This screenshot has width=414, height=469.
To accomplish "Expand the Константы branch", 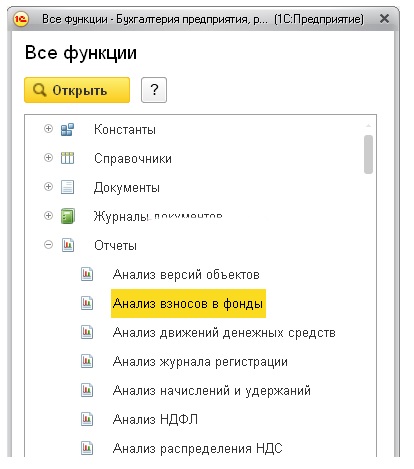I will 48,128.
